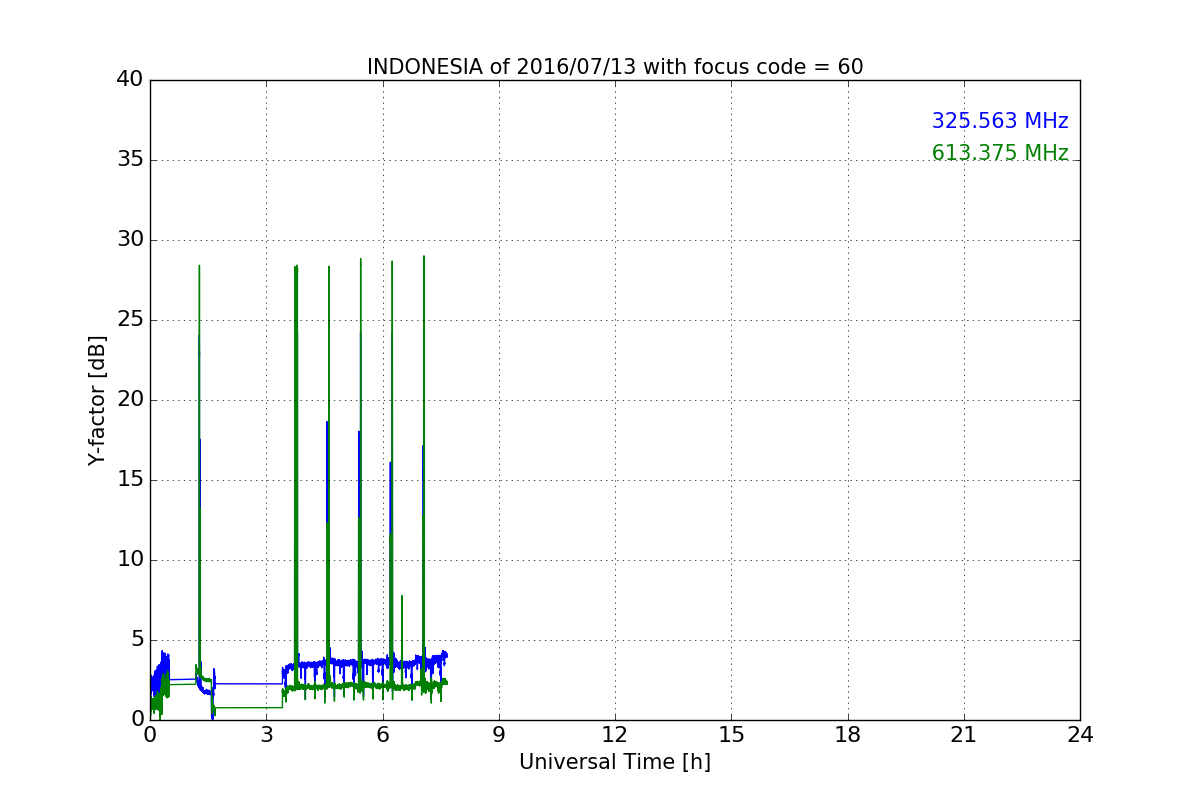Click x-axis tick label 3
This screenshot has width=1200, height=800.
(x=266, y=735)
